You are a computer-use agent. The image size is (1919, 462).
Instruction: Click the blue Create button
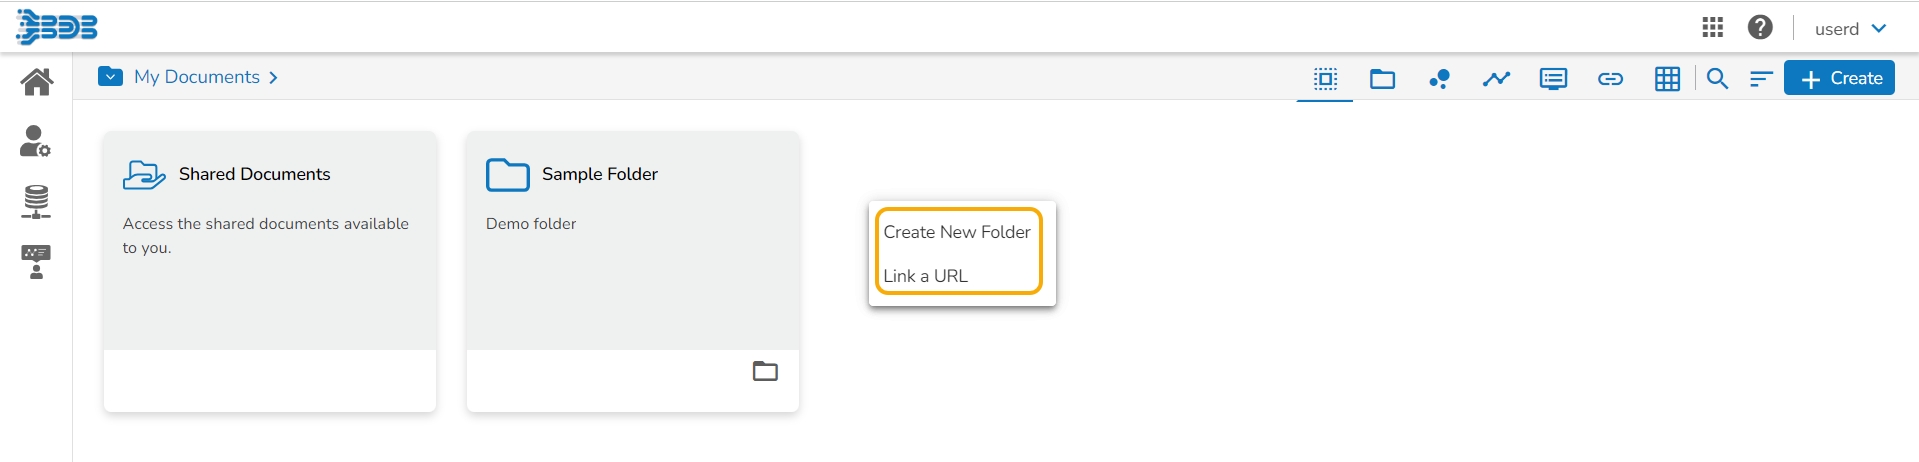(x=1839, y=78)
